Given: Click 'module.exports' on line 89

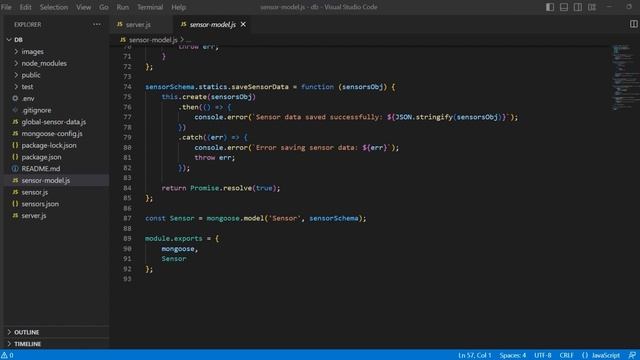Looking at the screenshot, I should point(173,238).
